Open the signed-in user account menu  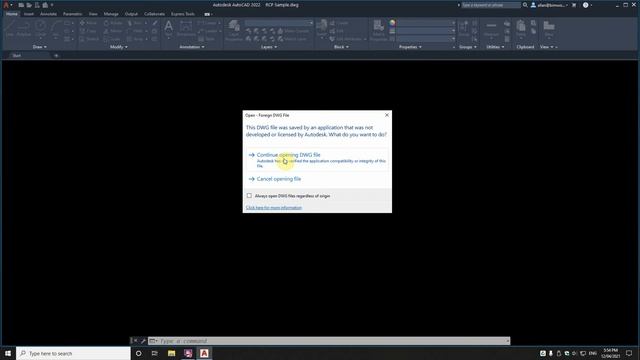click(x=549, y=5)
